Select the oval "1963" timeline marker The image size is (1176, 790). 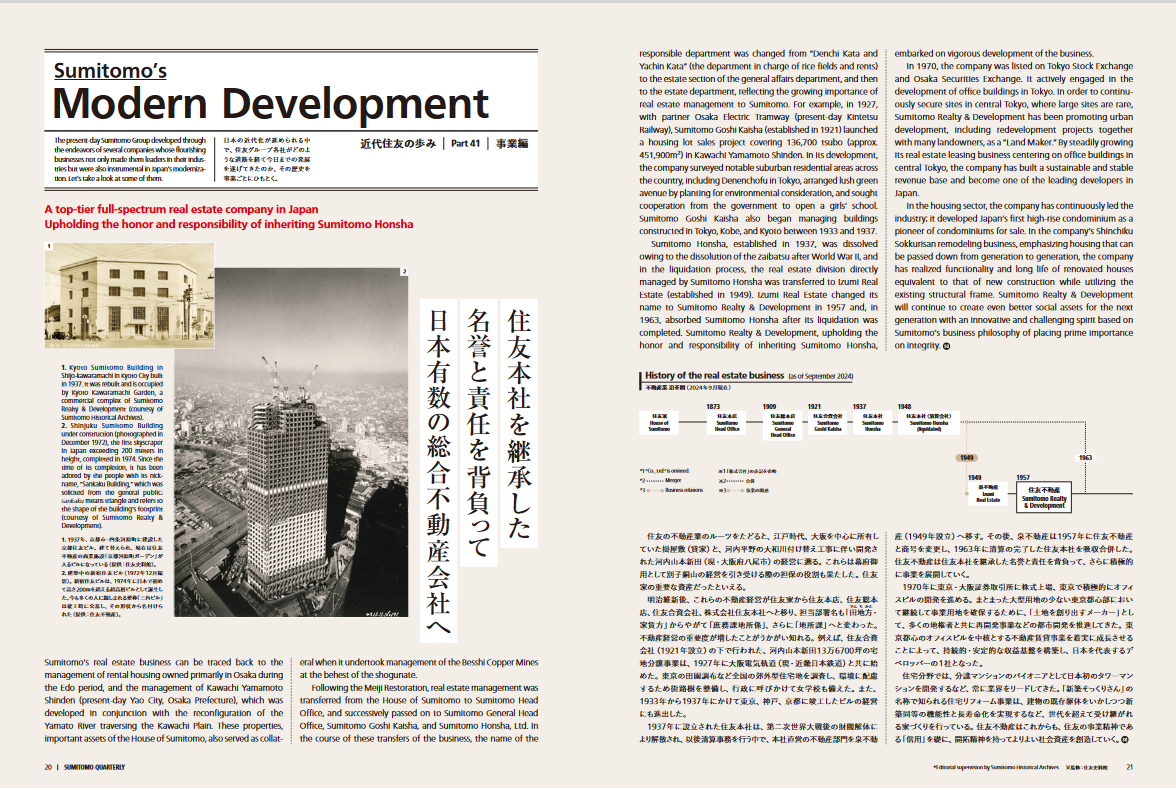tap(1086, 458)
